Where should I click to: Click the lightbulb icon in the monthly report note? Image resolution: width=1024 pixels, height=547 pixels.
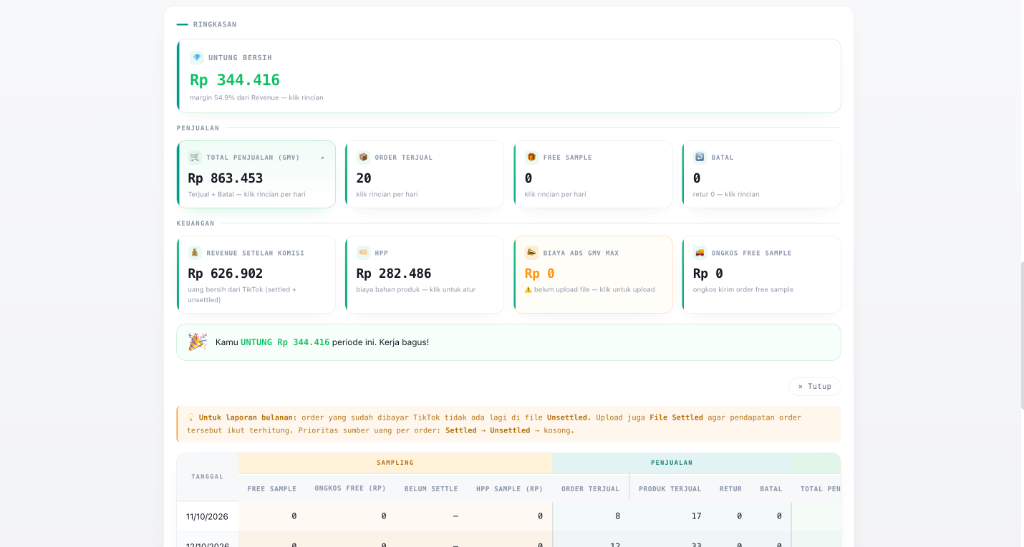[x=191, y=417]
